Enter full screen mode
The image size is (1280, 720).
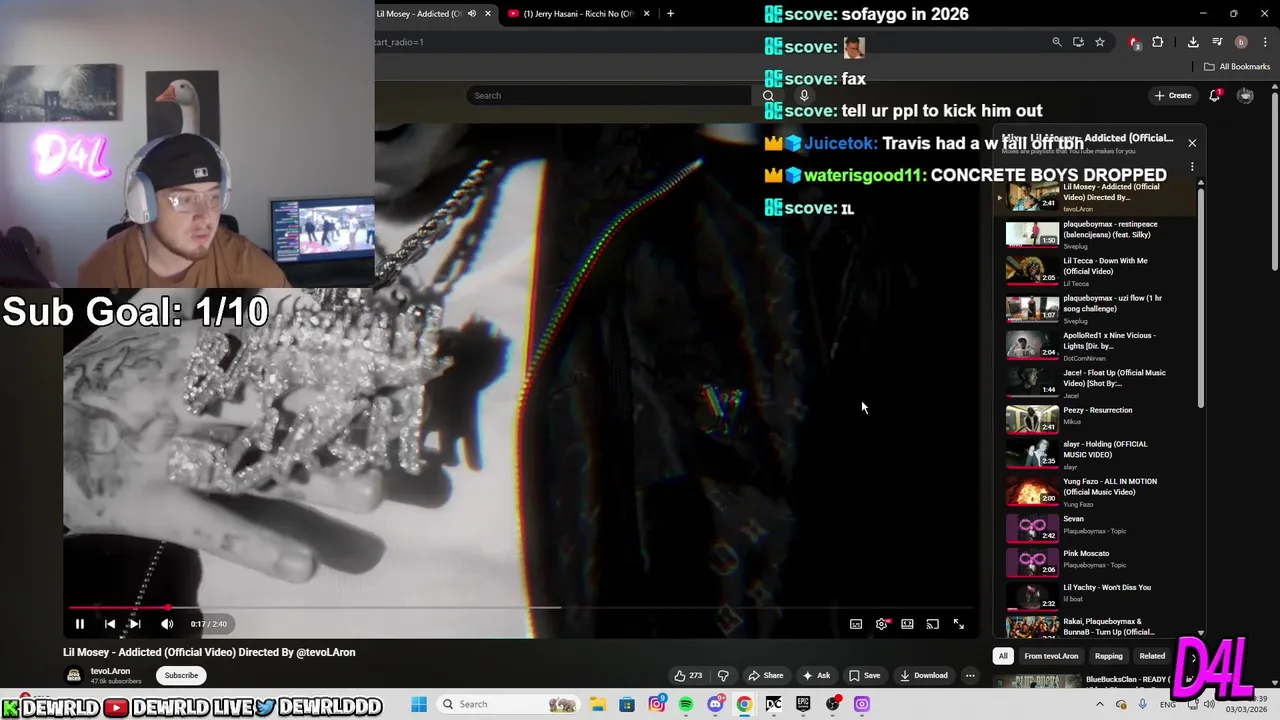[958, 624]
